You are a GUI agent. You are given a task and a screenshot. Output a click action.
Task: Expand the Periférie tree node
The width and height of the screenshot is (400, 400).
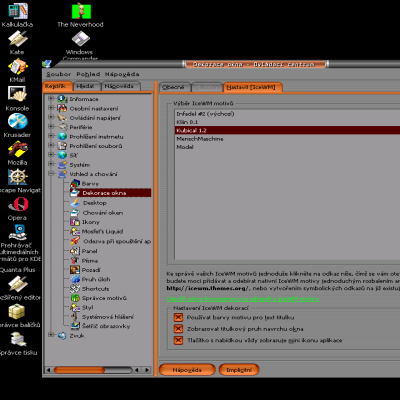click(x=51, y=126)
